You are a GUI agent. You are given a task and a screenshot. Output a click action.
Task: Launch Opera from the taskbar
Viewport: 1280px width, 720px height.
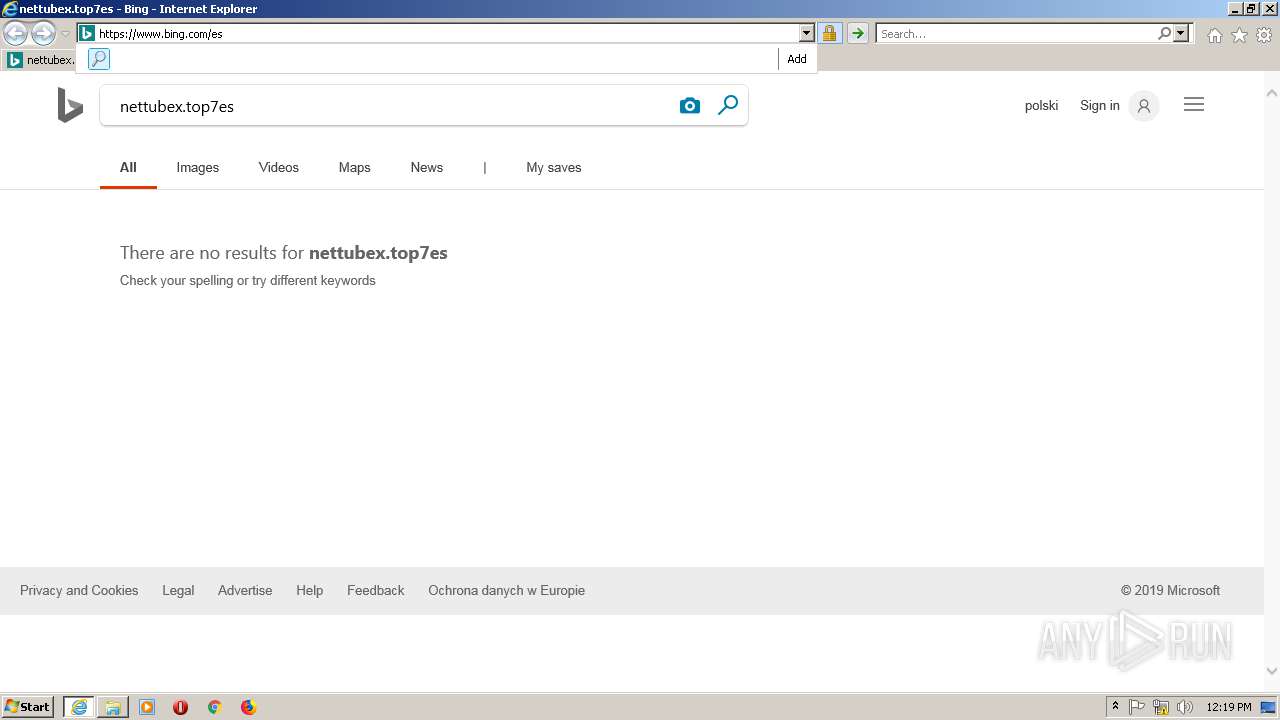181,707
